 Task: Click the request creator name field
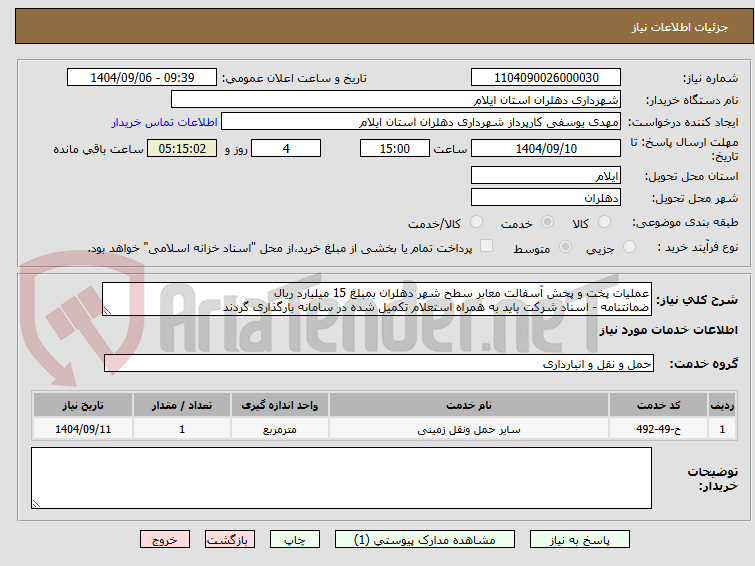tap(421, 122)
